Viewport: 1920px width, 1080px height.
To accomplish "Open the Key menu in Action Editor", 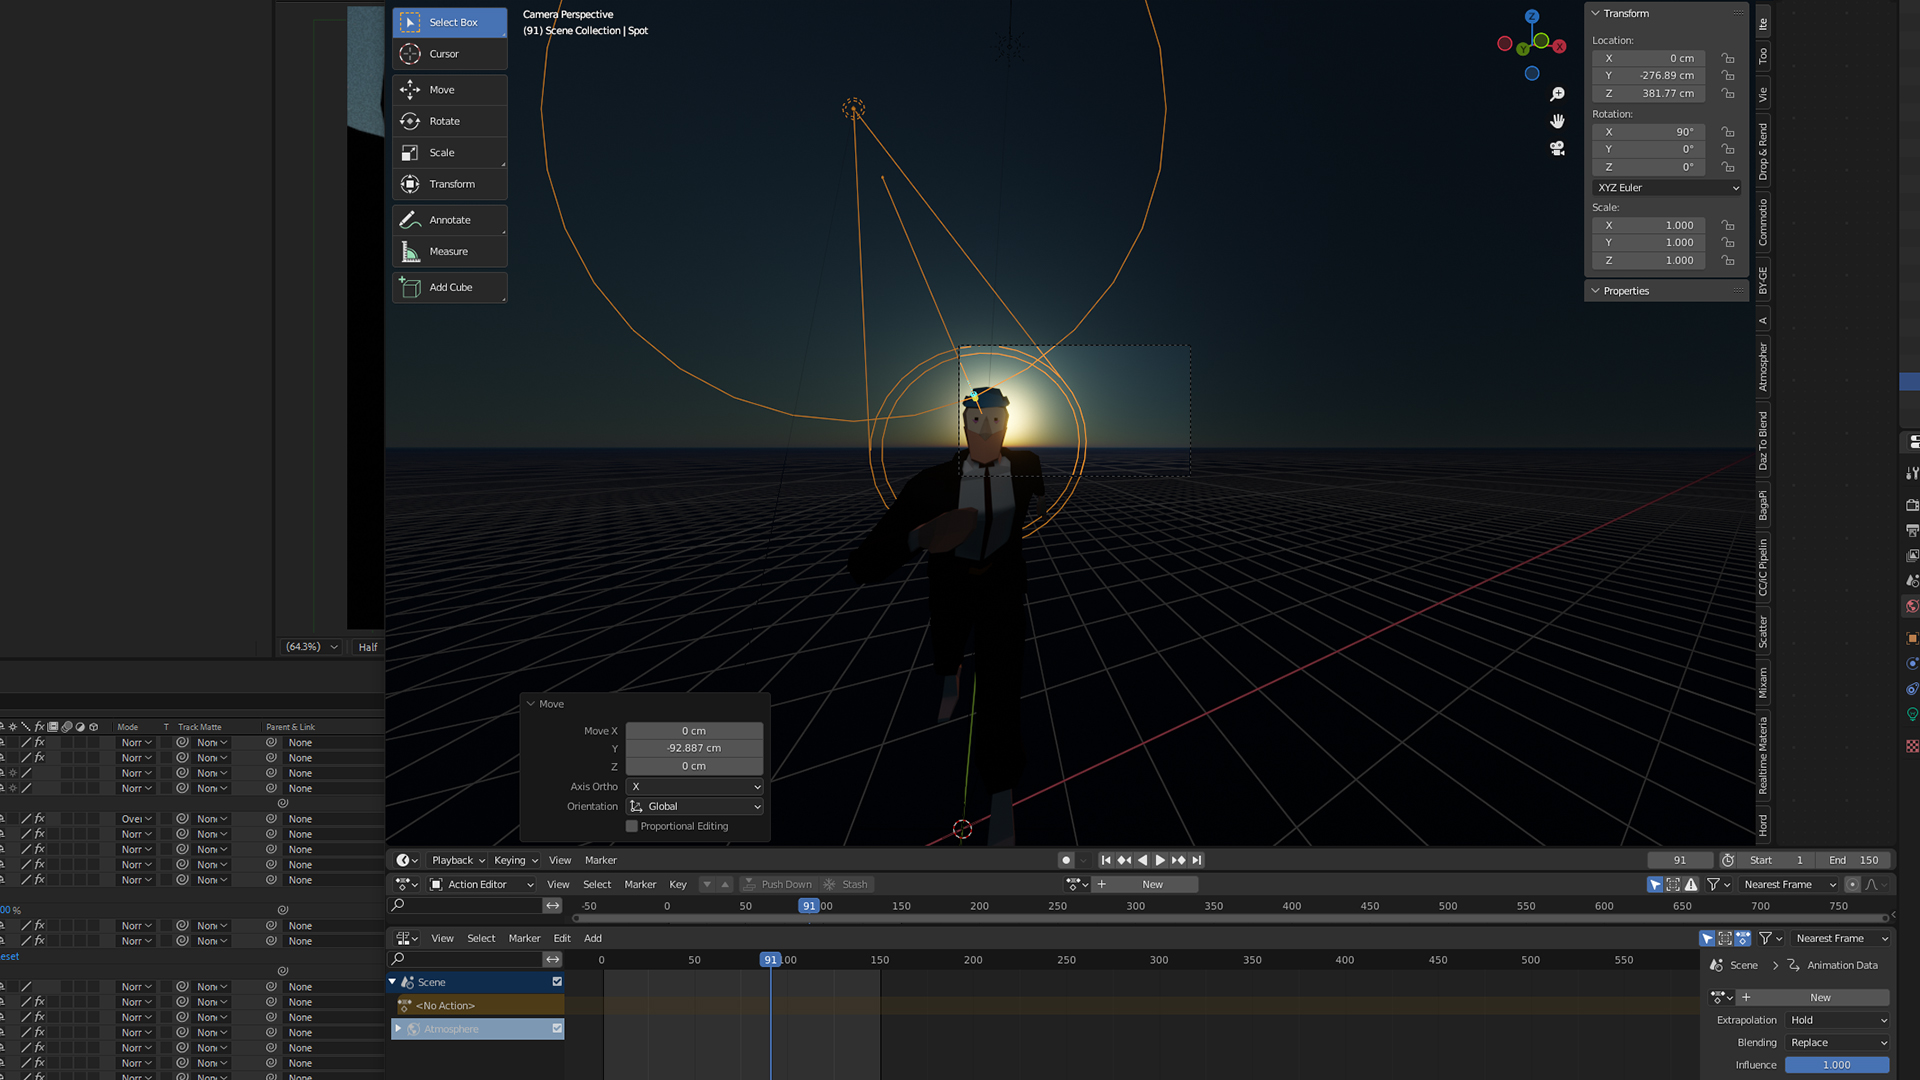I will coord(678,884).
